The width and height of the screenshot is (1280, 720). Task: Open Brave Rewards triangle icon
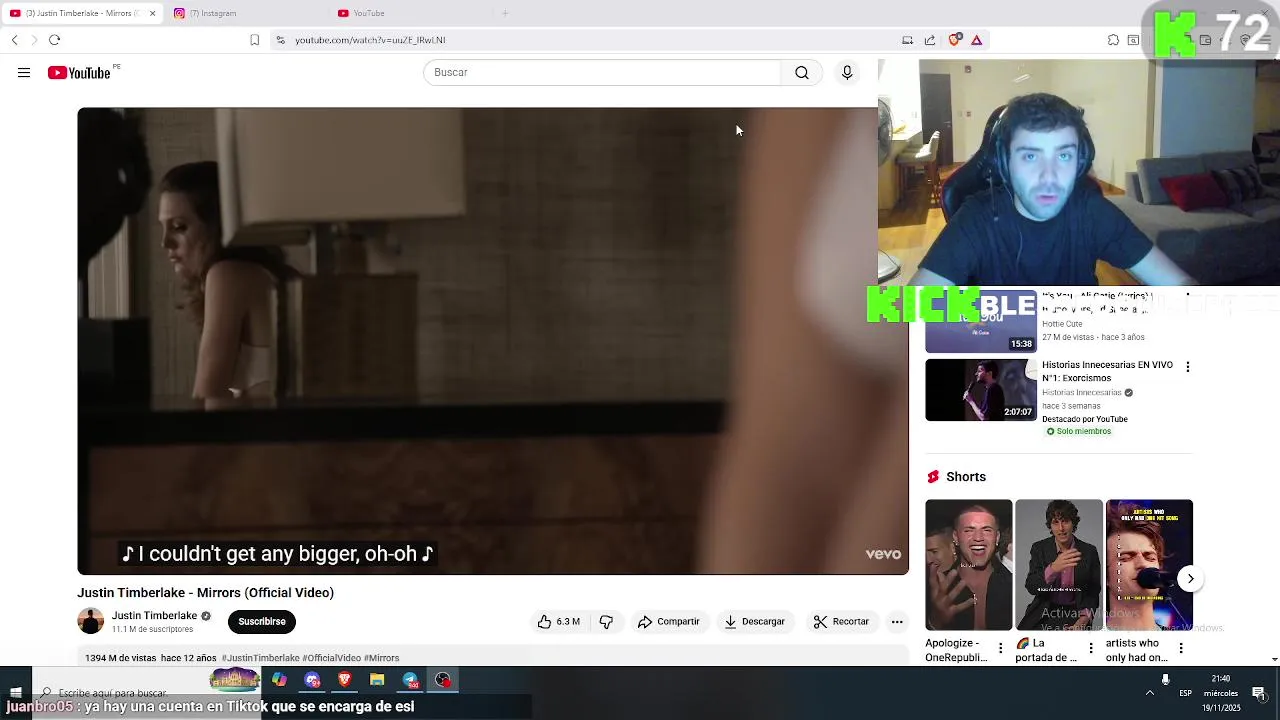pyautogui.click(x=977, y=40)
